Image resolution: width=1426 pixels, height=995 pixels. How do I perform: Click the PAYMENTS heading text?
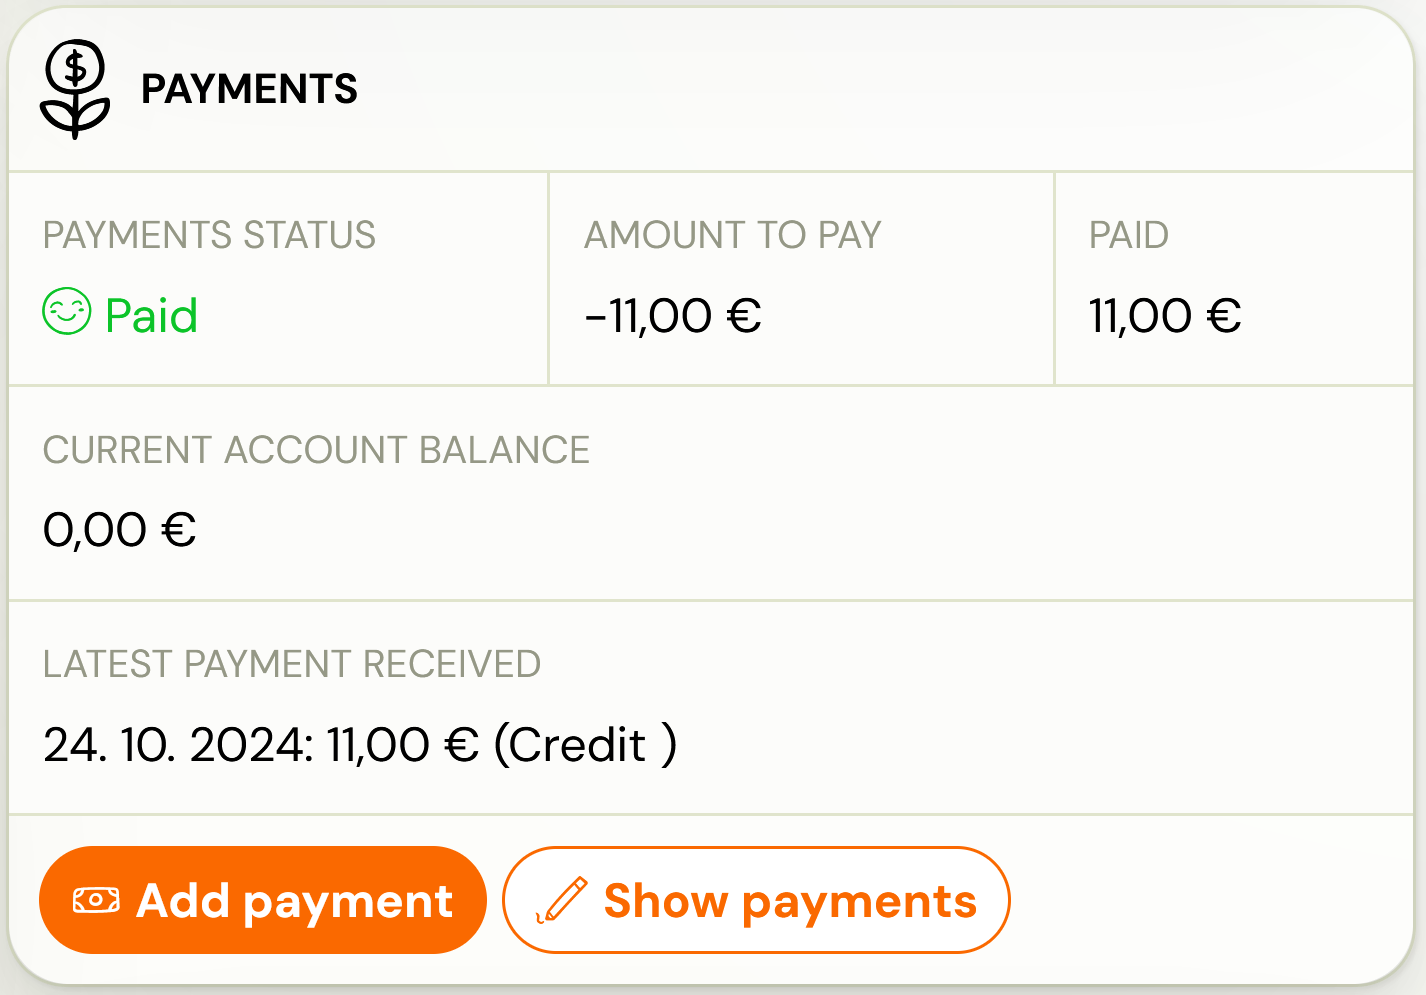(249, 90)
